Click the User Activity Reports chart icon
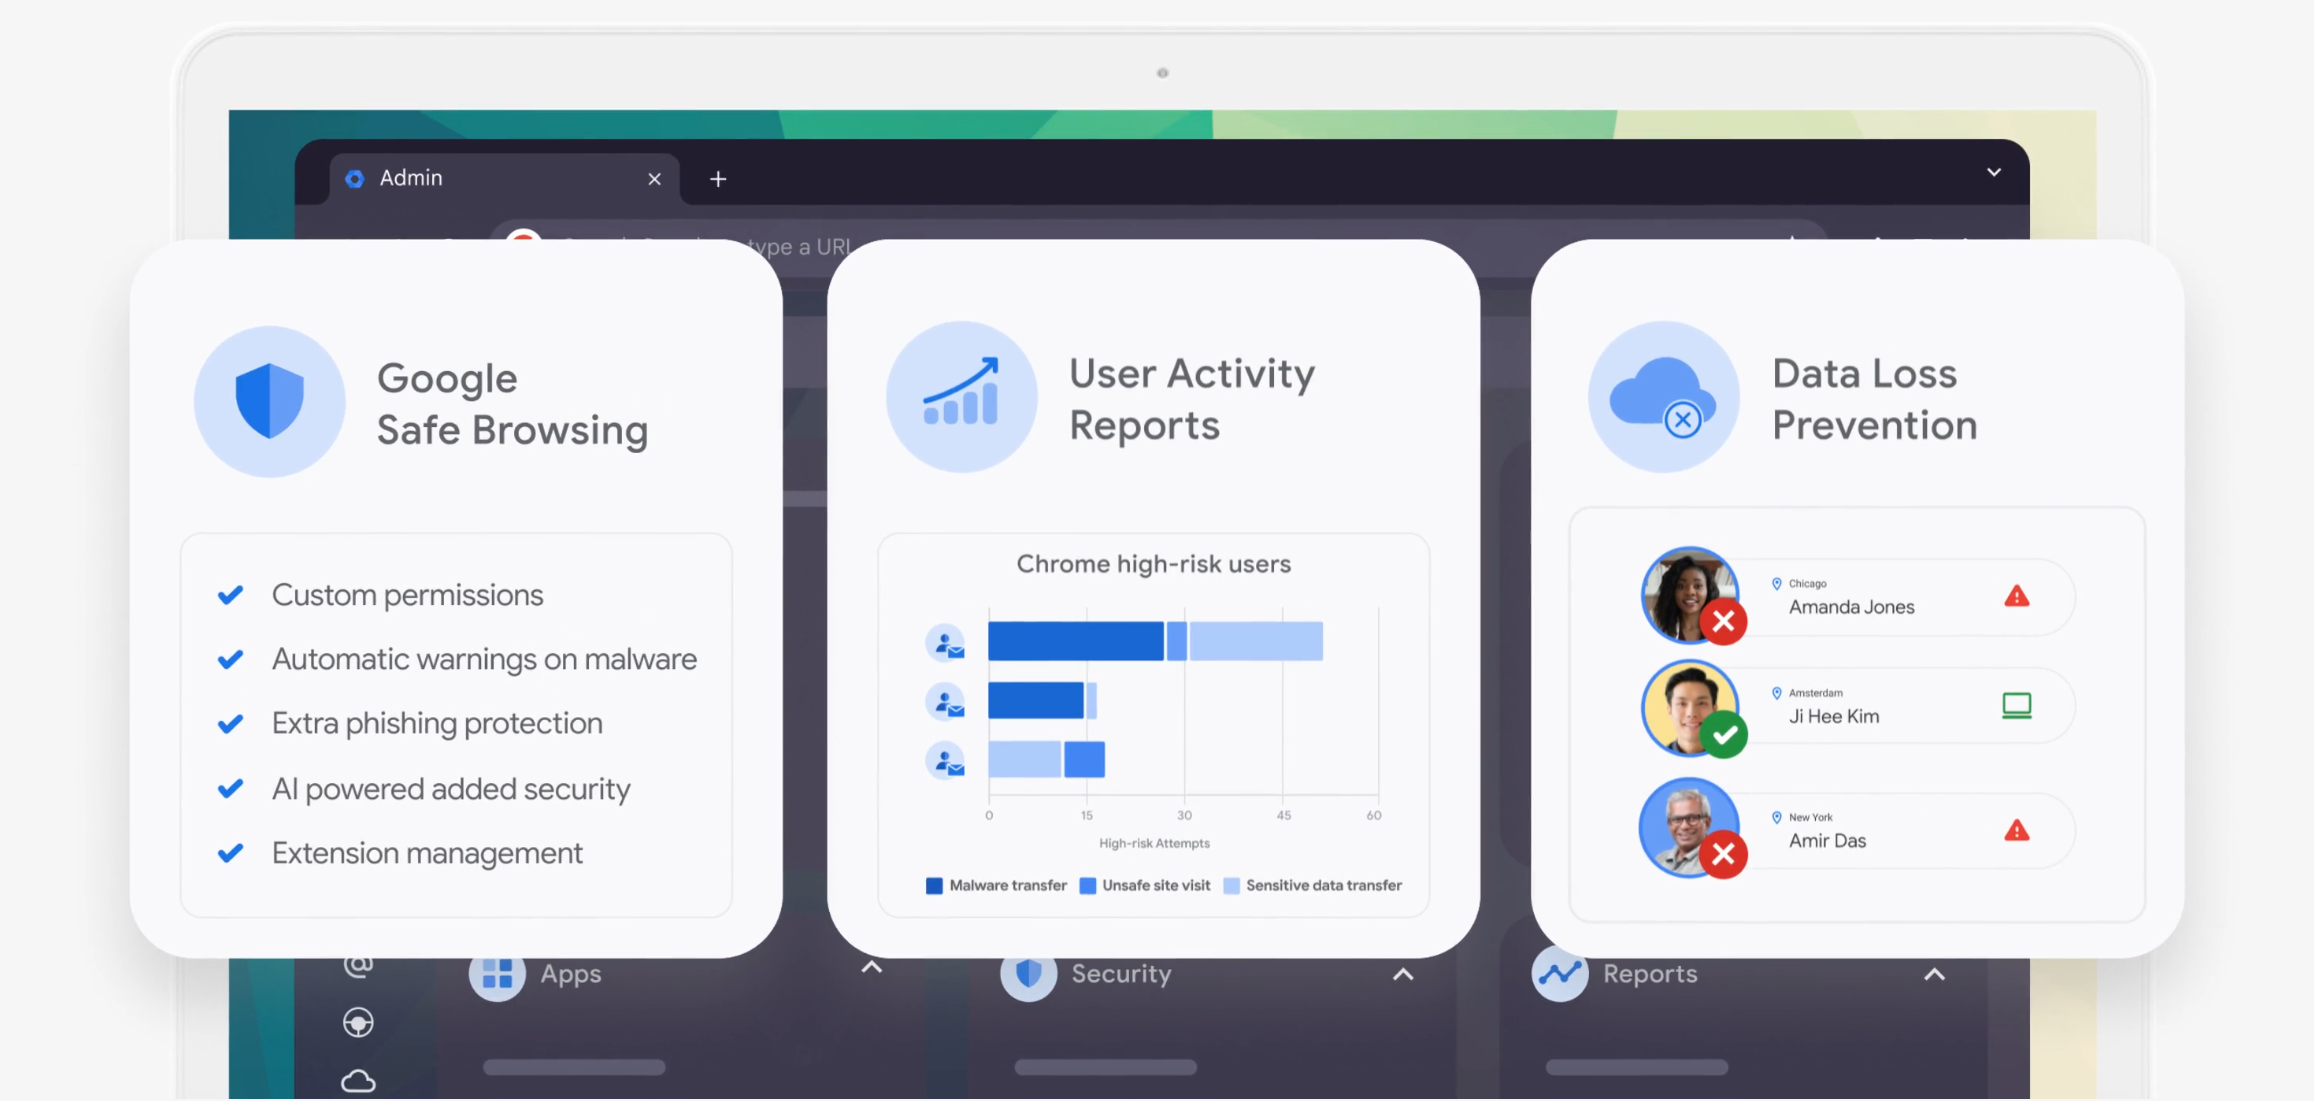 (962, 396)
